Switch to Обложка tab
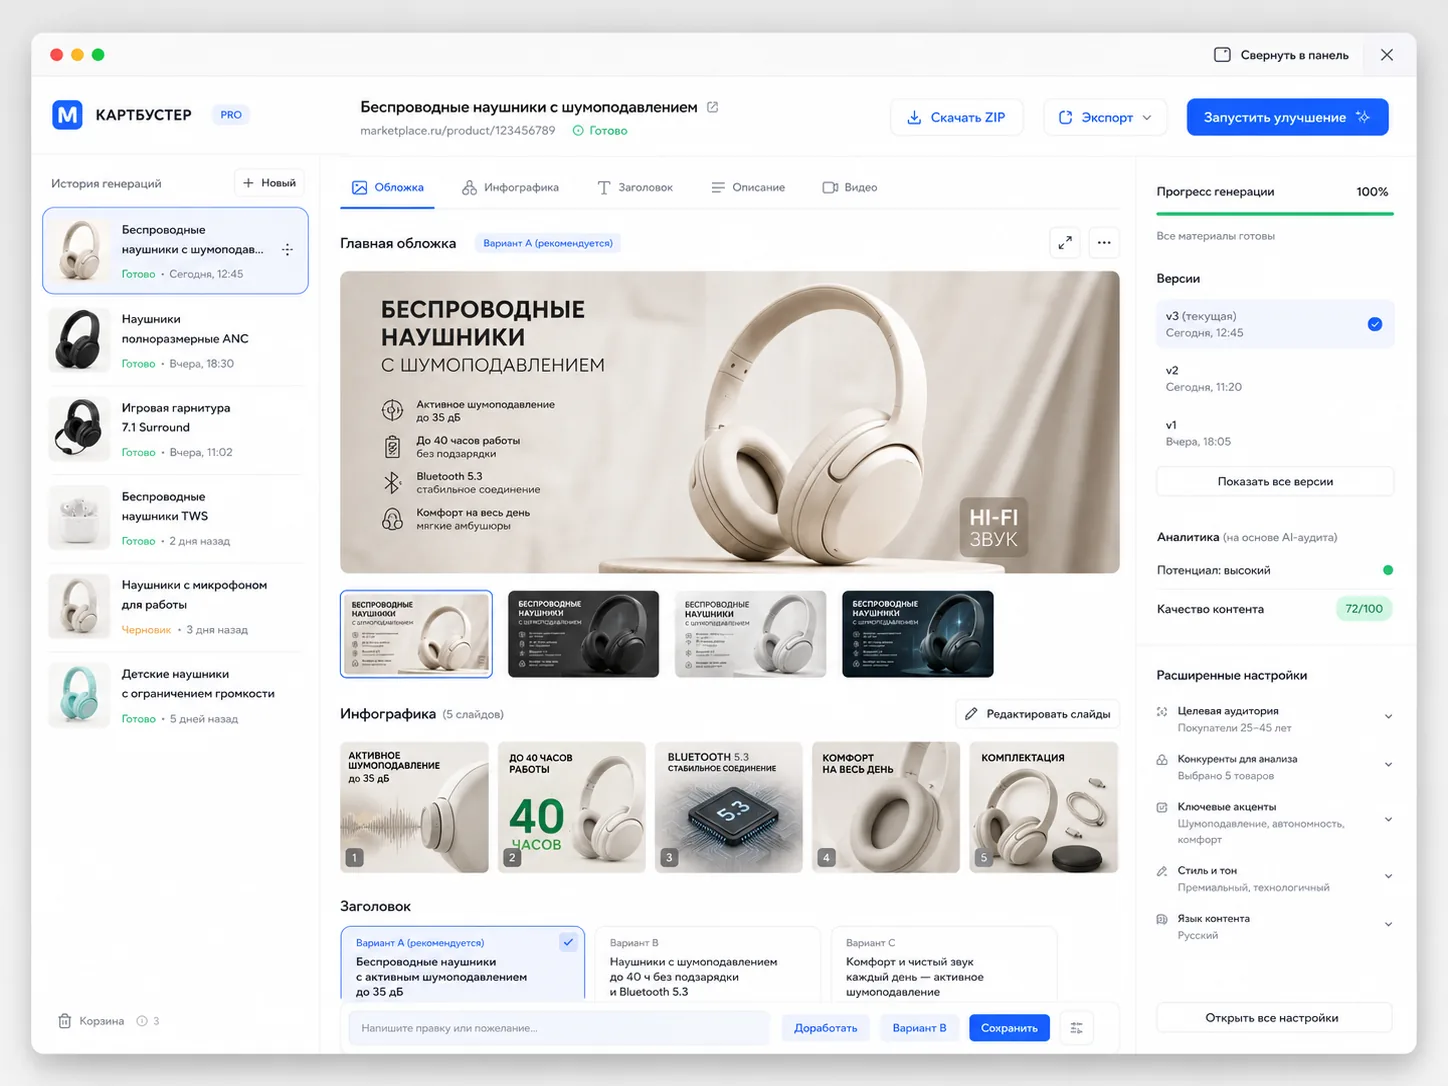The height and width of the screenshot is (1086, 1448). click(388, 187)
